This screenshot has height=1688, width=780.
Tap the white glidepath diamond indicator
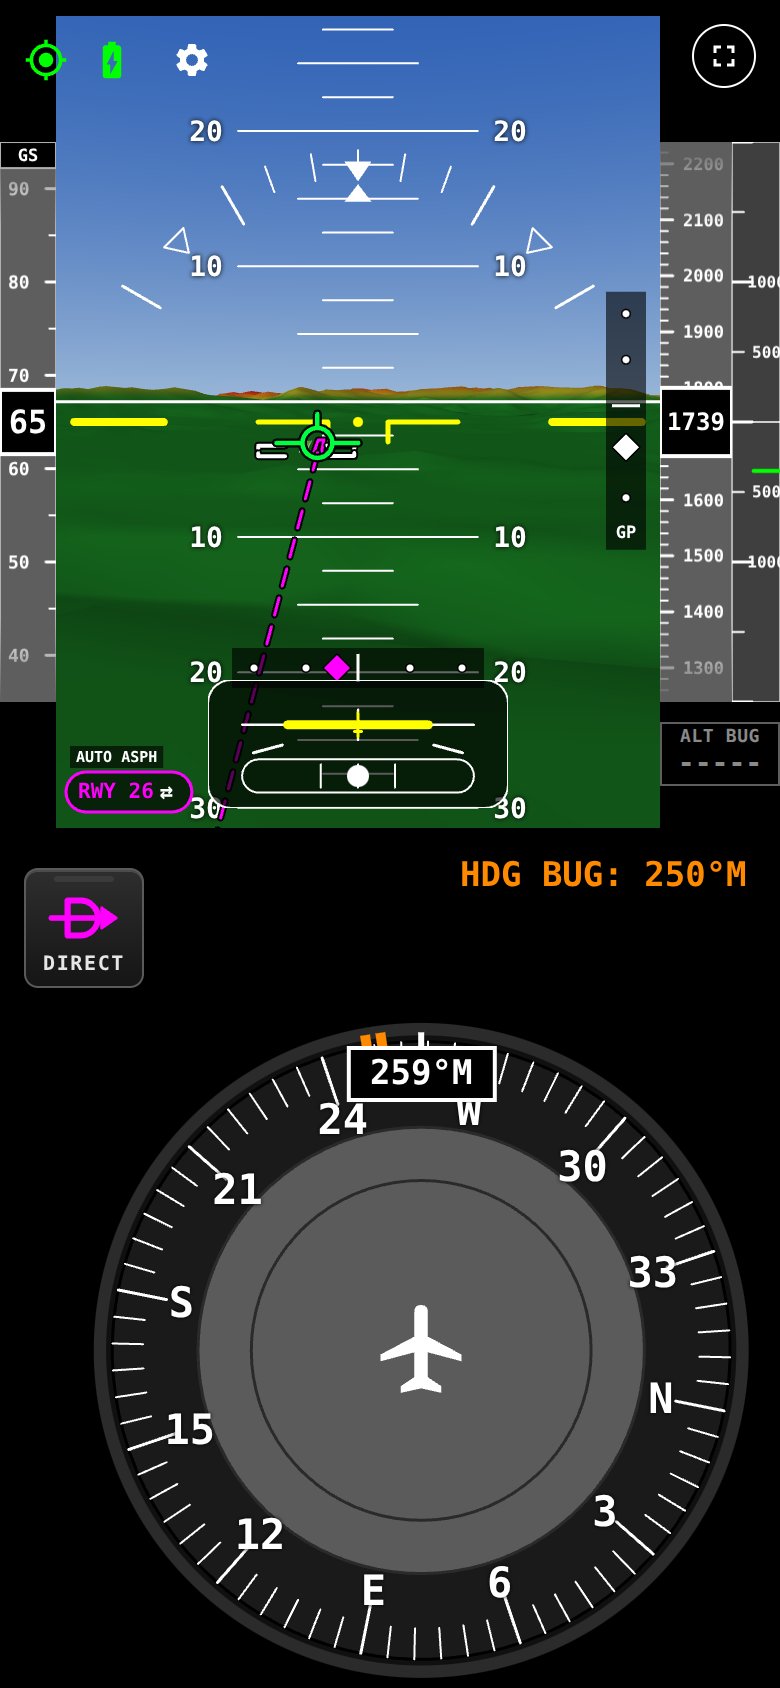tap(626, 447)
